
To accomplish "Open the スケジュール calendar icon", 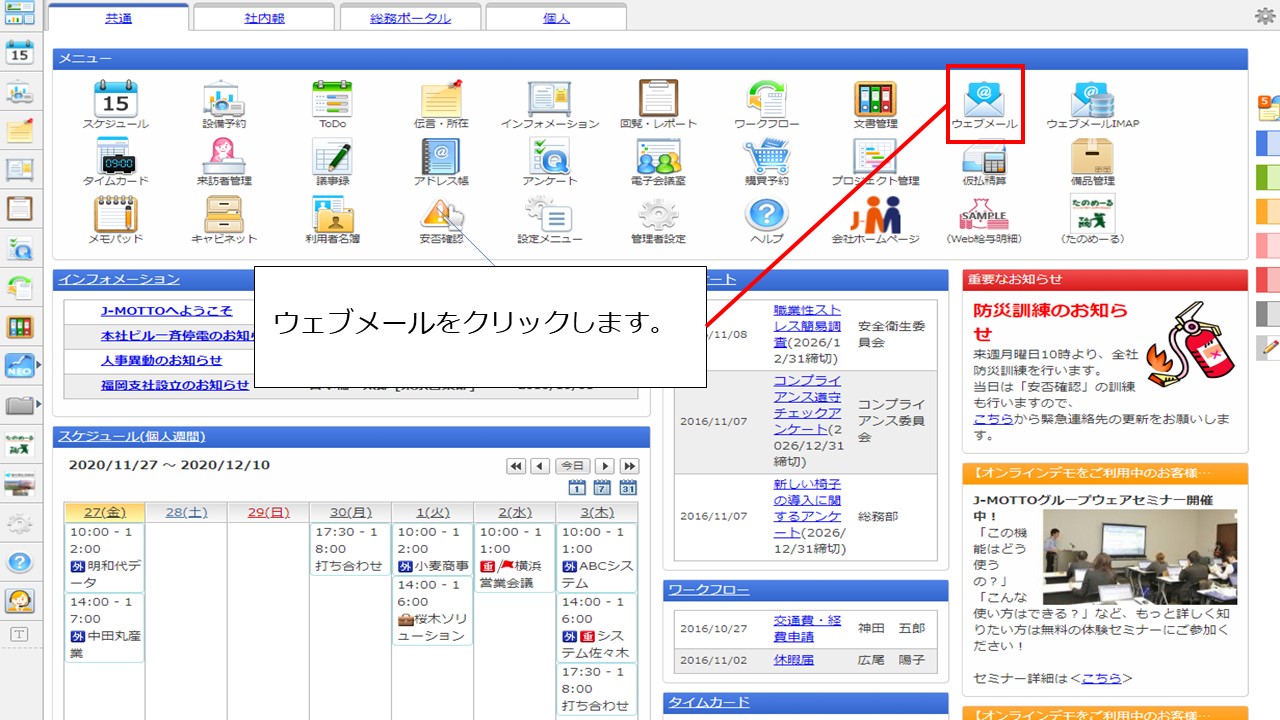I will (115, 101).
